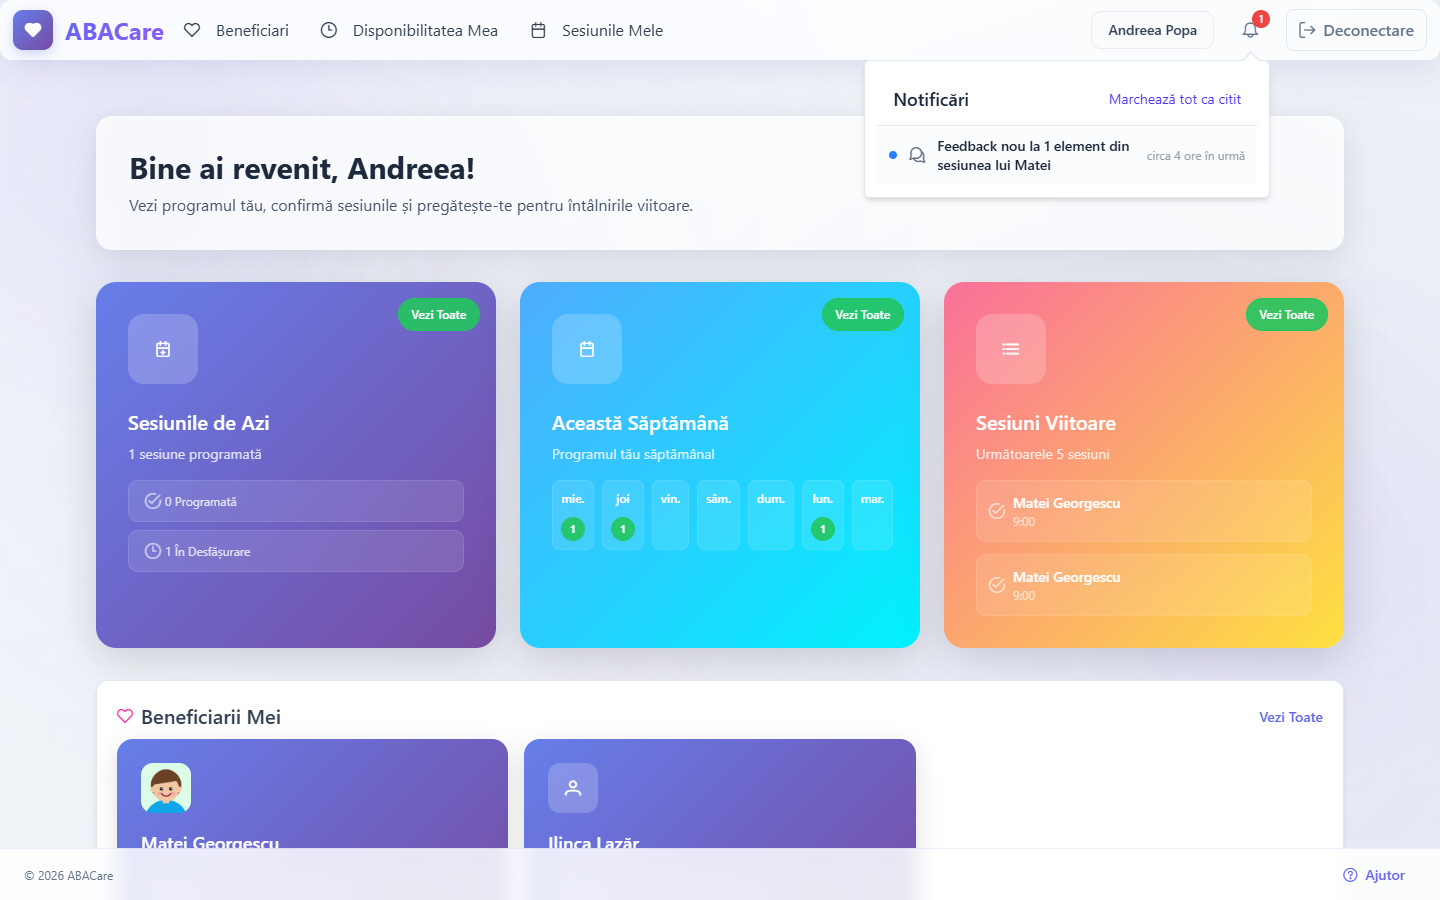Open the Beneficiari menu item
This screenshot has width=1440, height=900.
coord(237,30)
